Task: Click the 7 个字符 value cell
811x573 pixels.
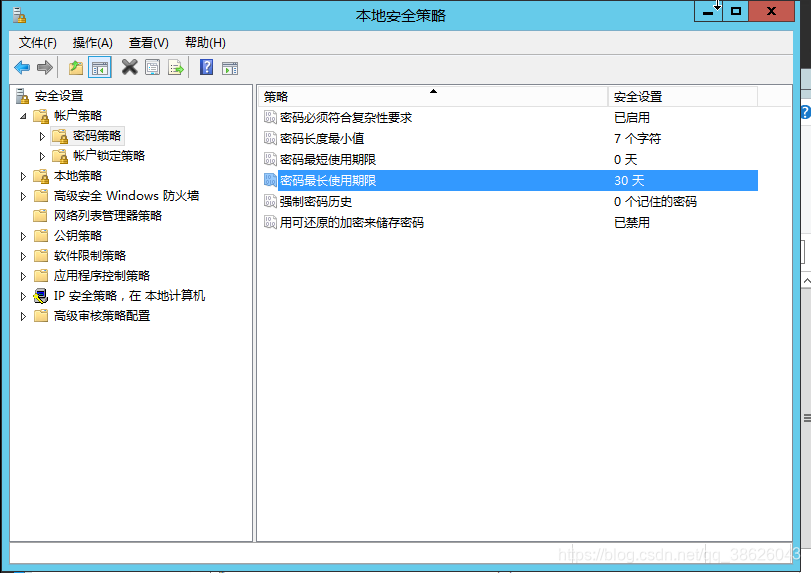Action: point(637,139)
